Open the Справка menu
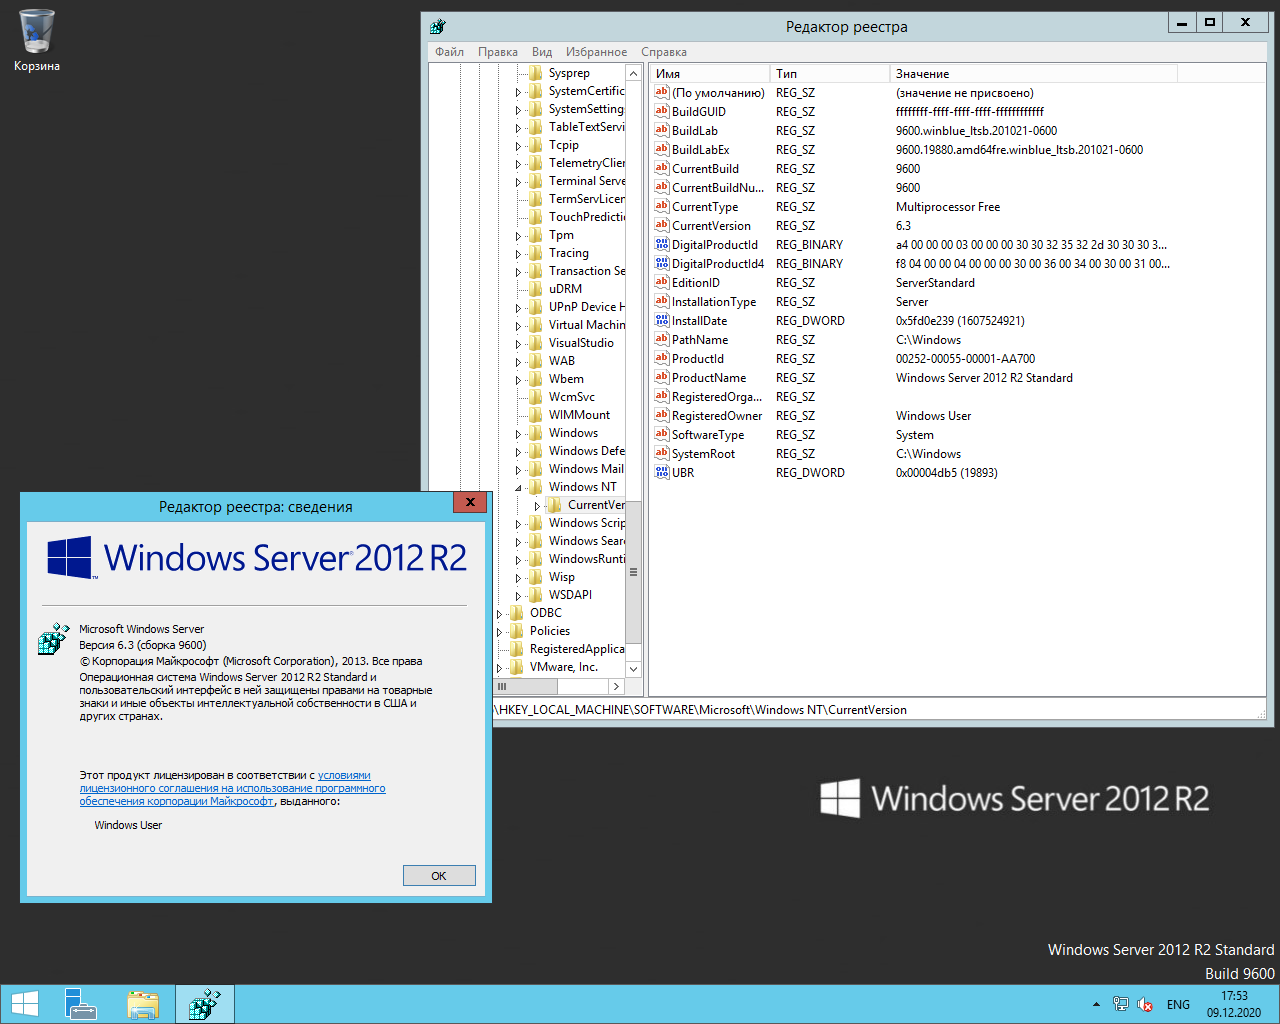1280x1024 pixels. [x=664, y=52]
